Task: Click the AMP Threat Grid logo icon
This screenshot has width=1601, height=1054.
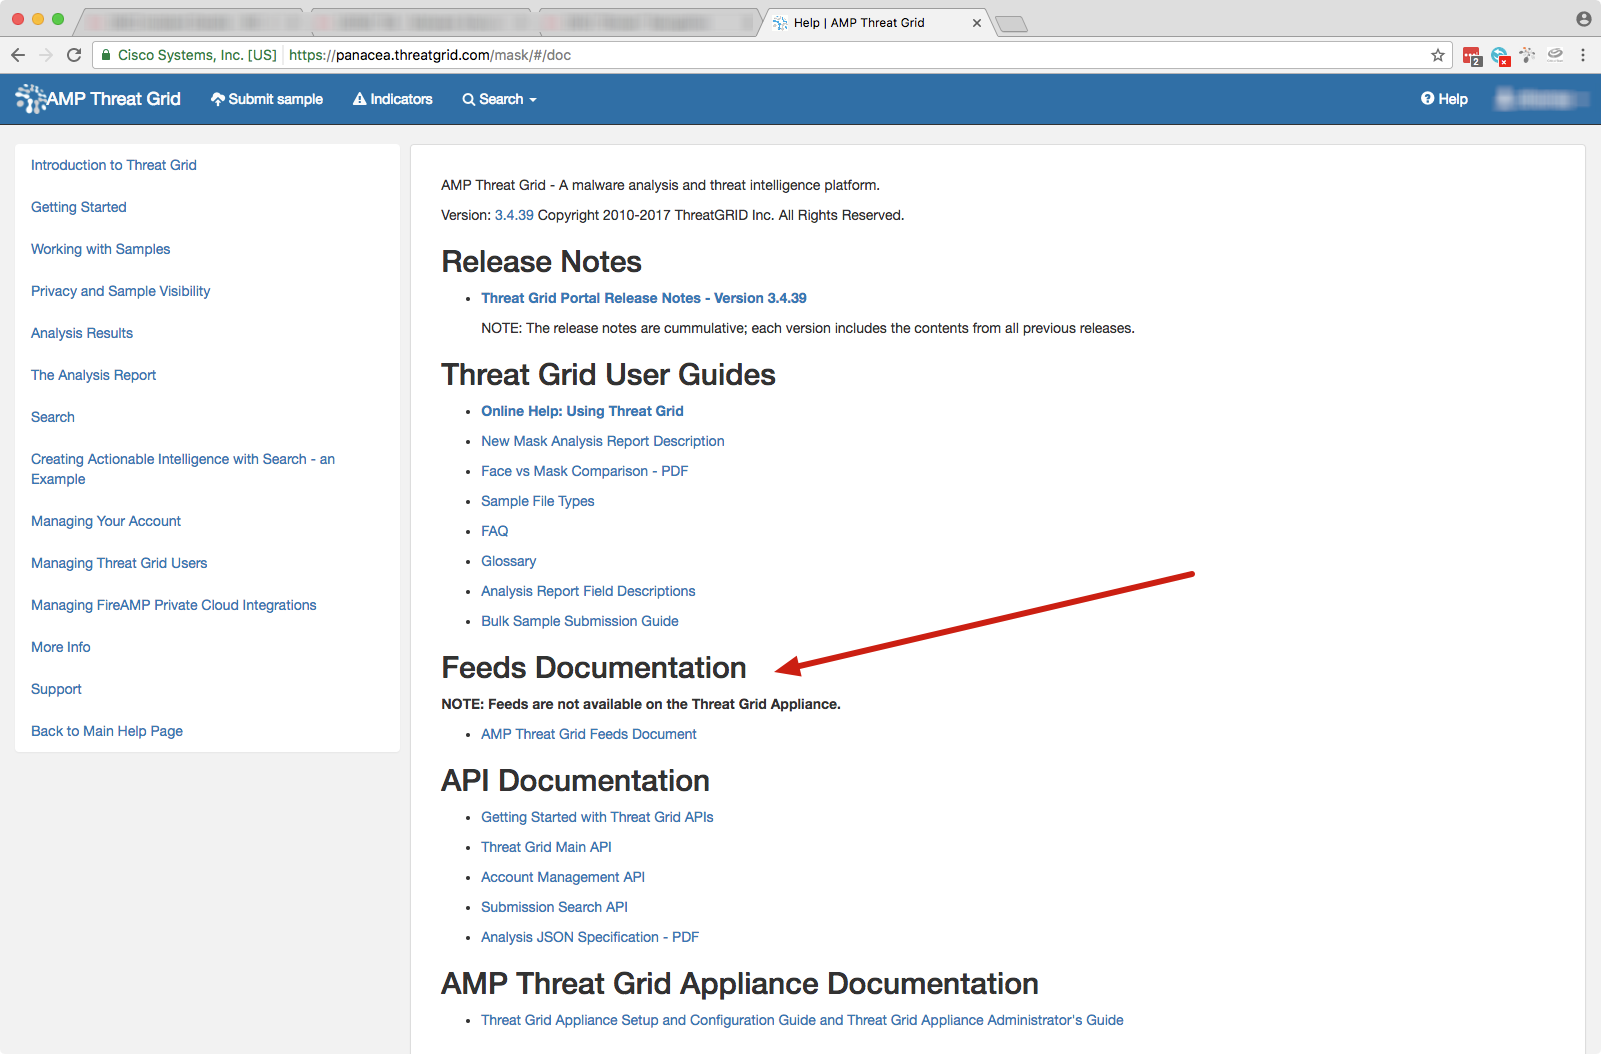Action: click(x=31, y=98)
